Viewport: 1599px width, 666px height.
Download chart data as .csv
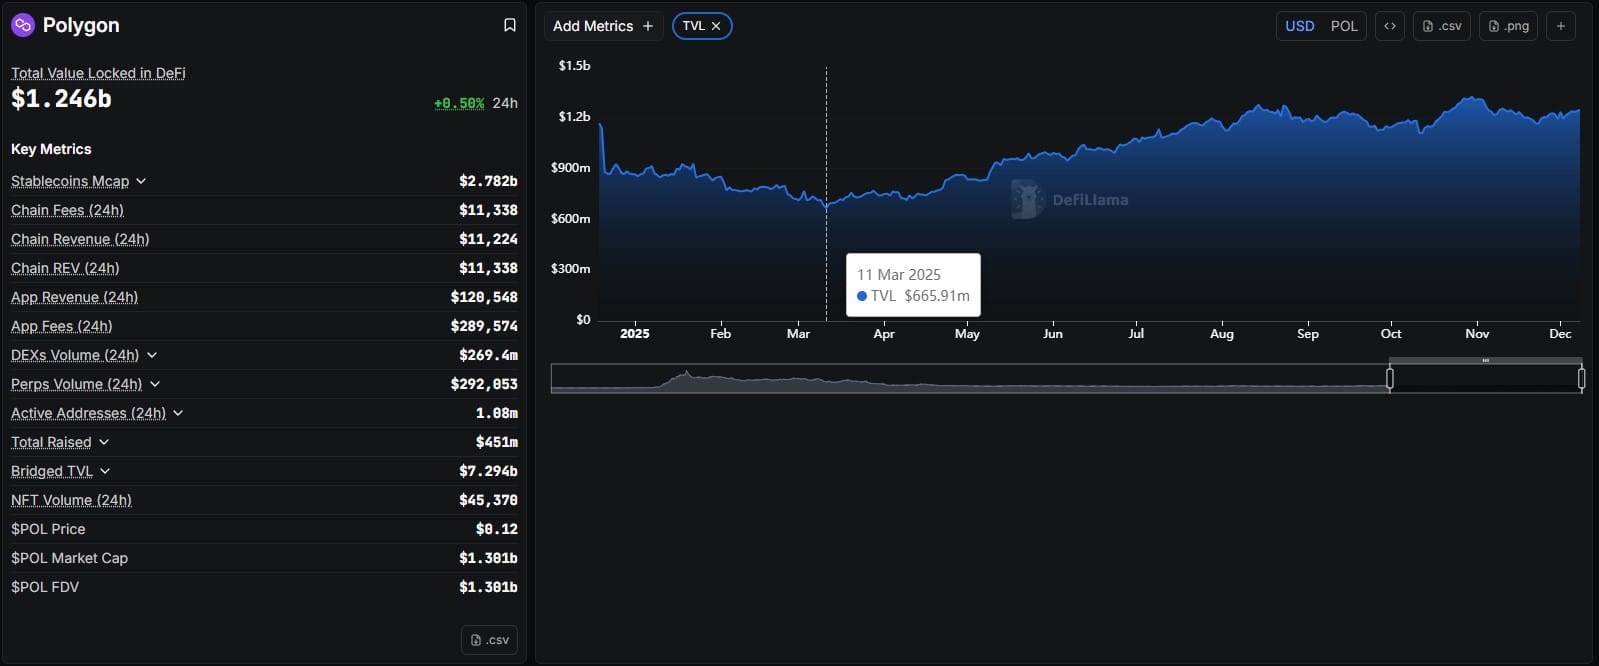pos(1442,26)
